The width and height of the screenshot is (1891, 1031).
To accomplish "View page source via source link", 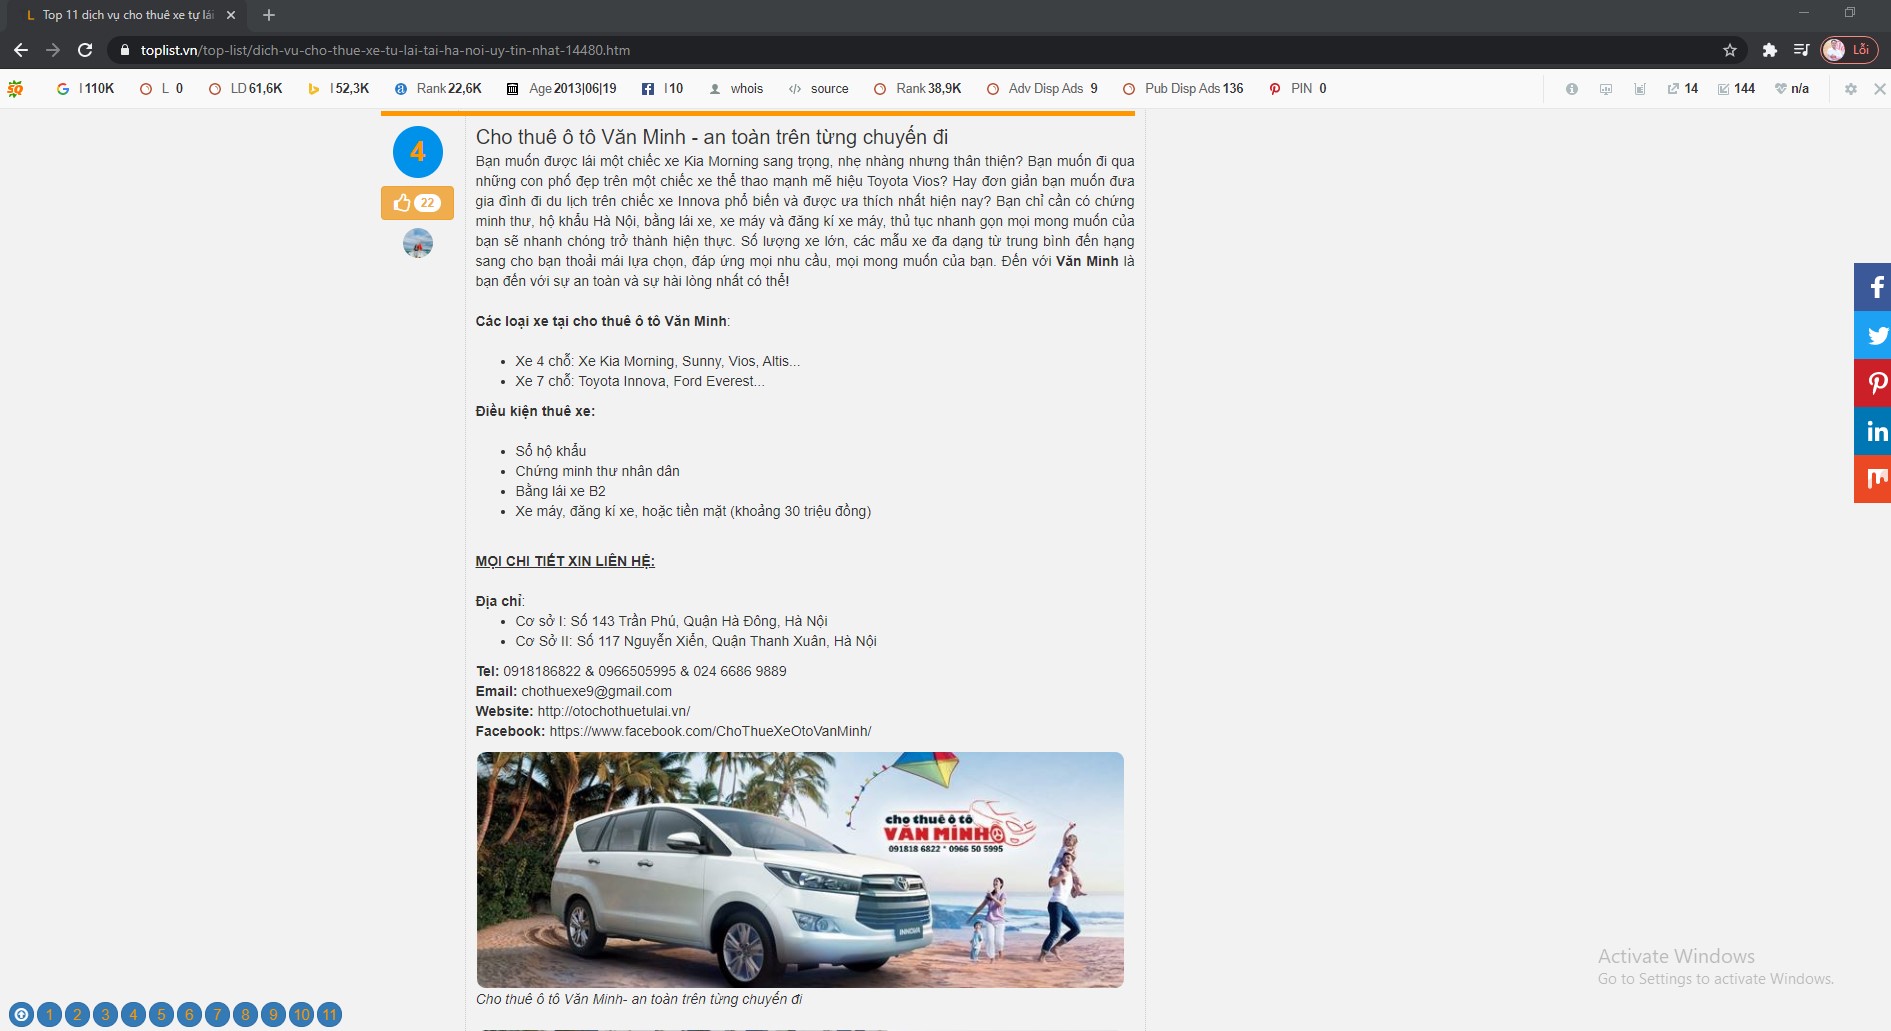I will (x=819, y=89).
